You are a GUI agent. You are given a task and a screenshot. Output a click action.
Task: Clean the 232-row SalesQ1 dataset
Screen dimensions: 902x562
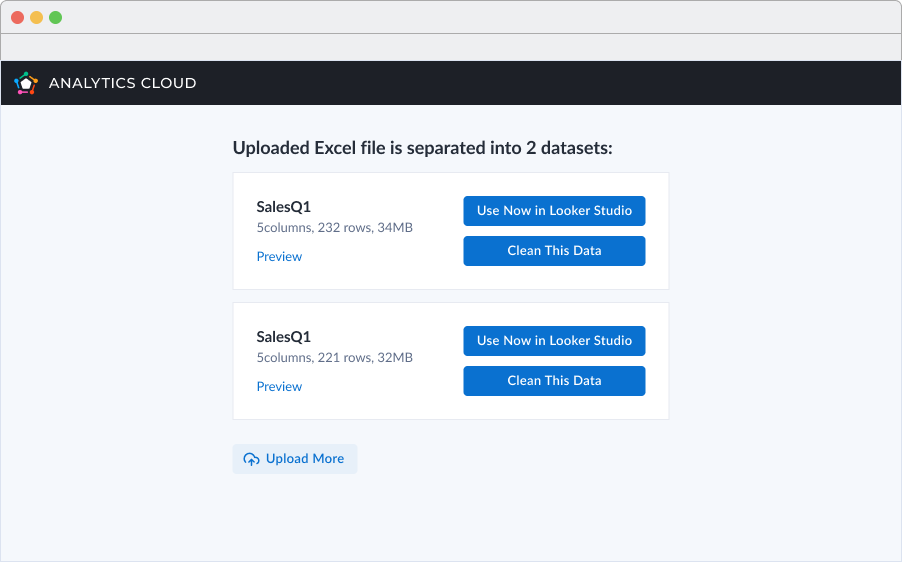554,251
